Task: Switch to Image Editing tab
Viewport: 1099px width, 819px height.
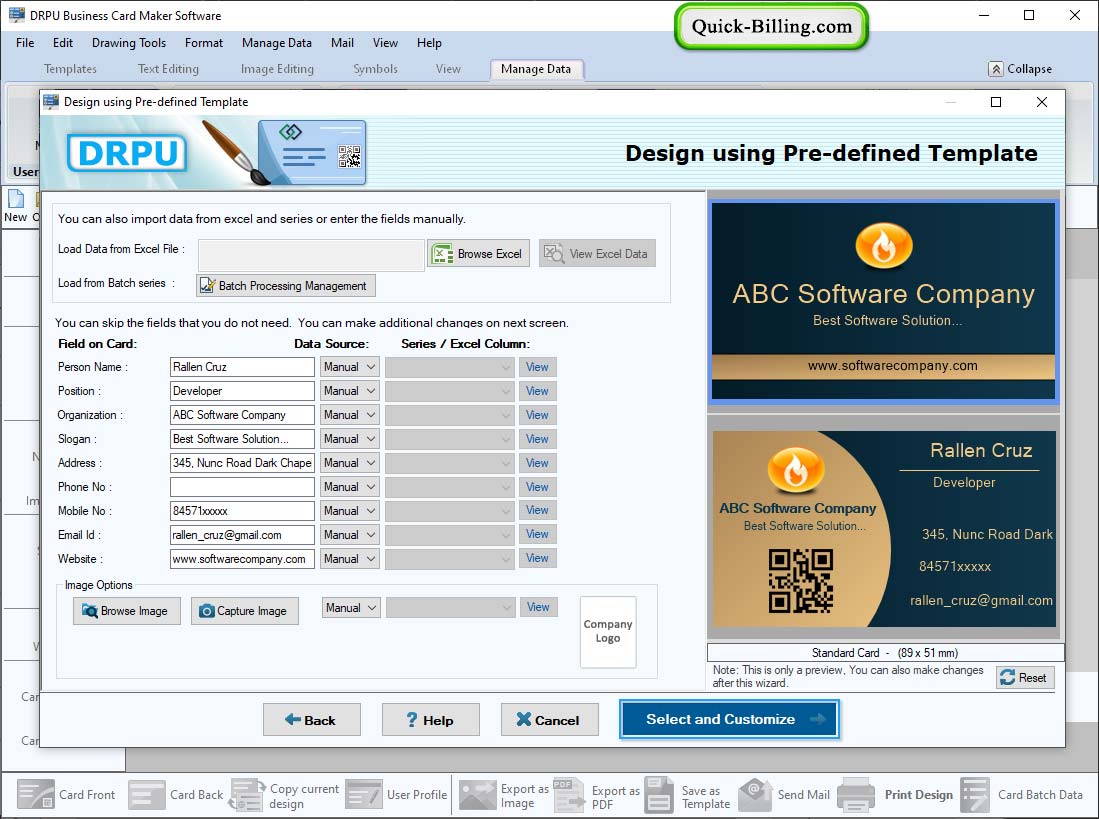Action: (277, 69)
